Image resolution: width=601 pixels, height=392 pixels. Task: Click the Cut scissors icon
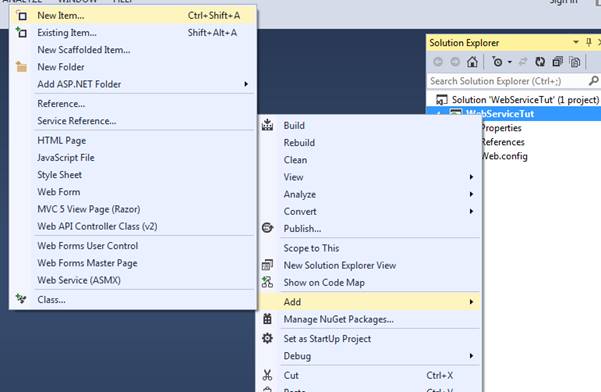(x=267, y=375)
